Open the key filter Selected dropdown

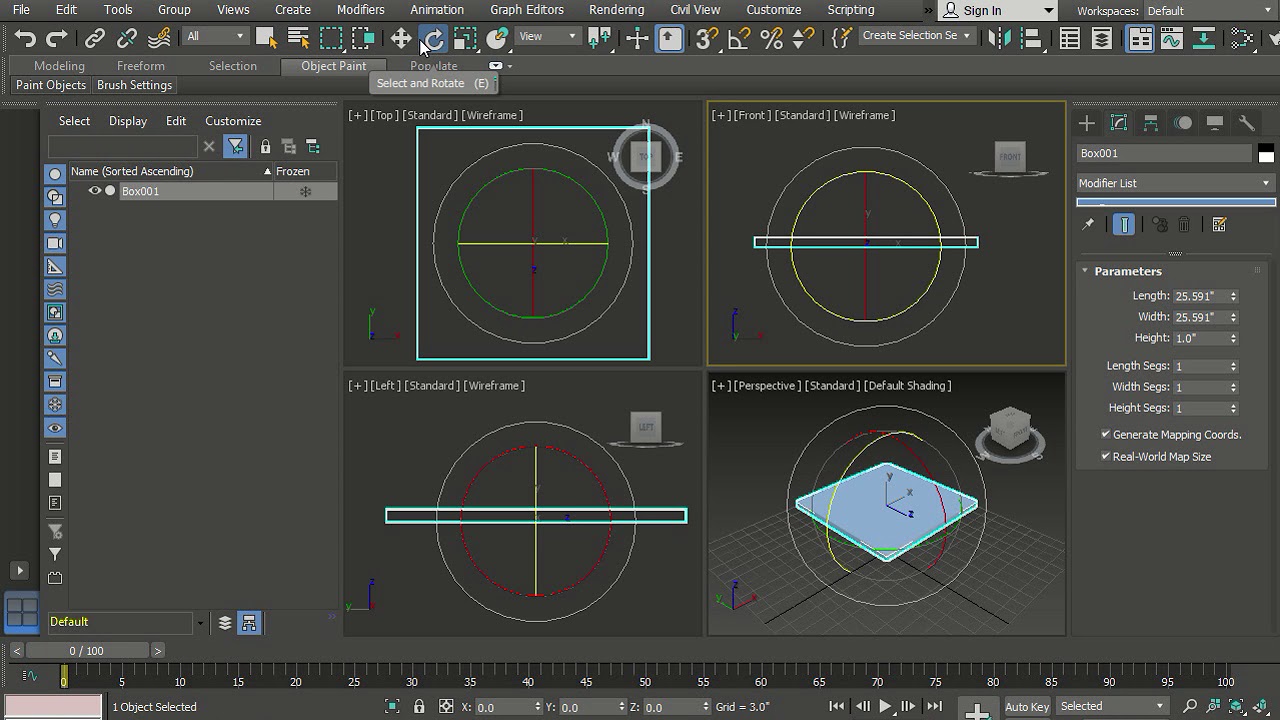(x=1112, y=707)
